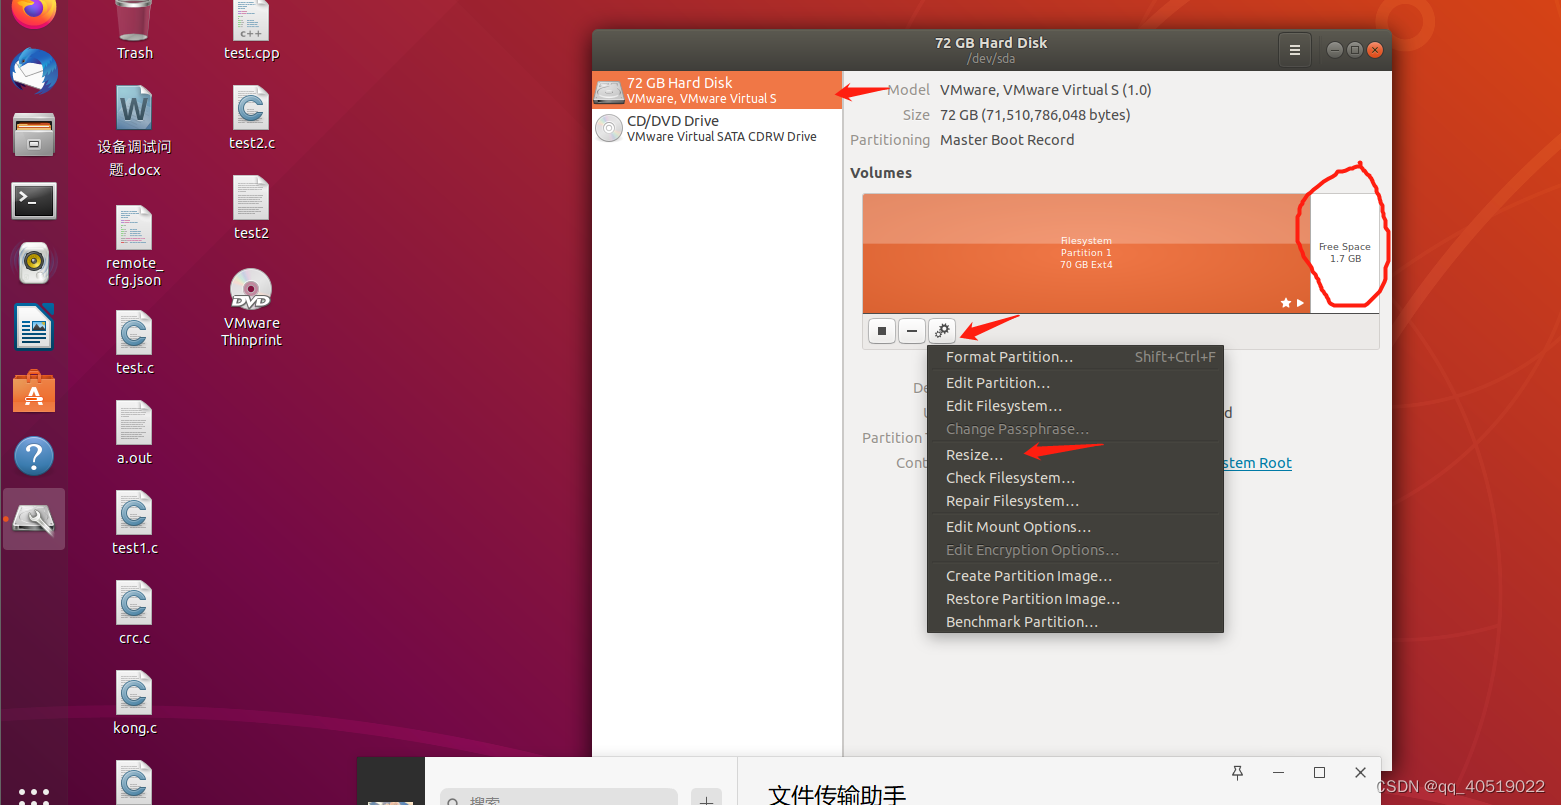Open the Files manager dock icon
This screenshot has width=1561, height=805.
pyautogui.click(x=34, y=135)
